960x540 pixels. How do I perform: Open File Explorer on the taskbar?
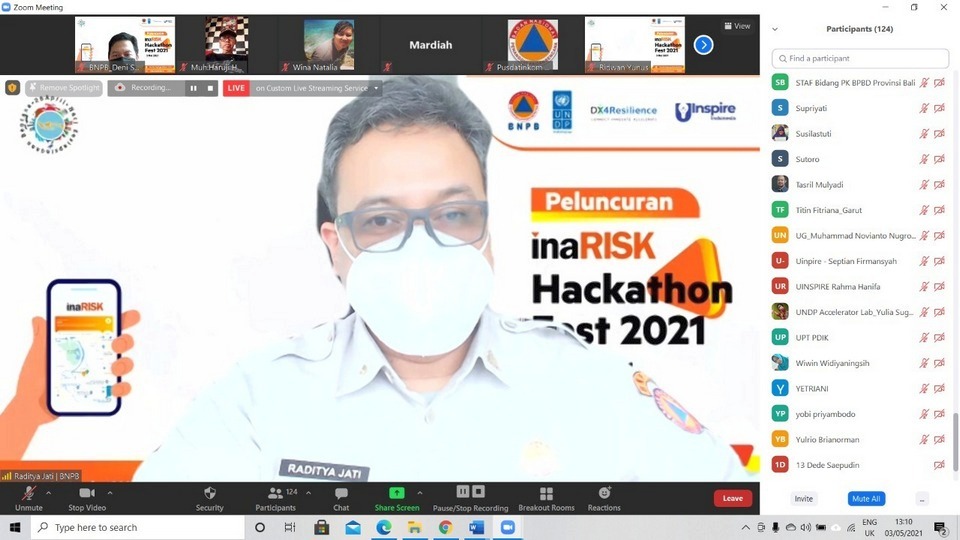(414, 527)
